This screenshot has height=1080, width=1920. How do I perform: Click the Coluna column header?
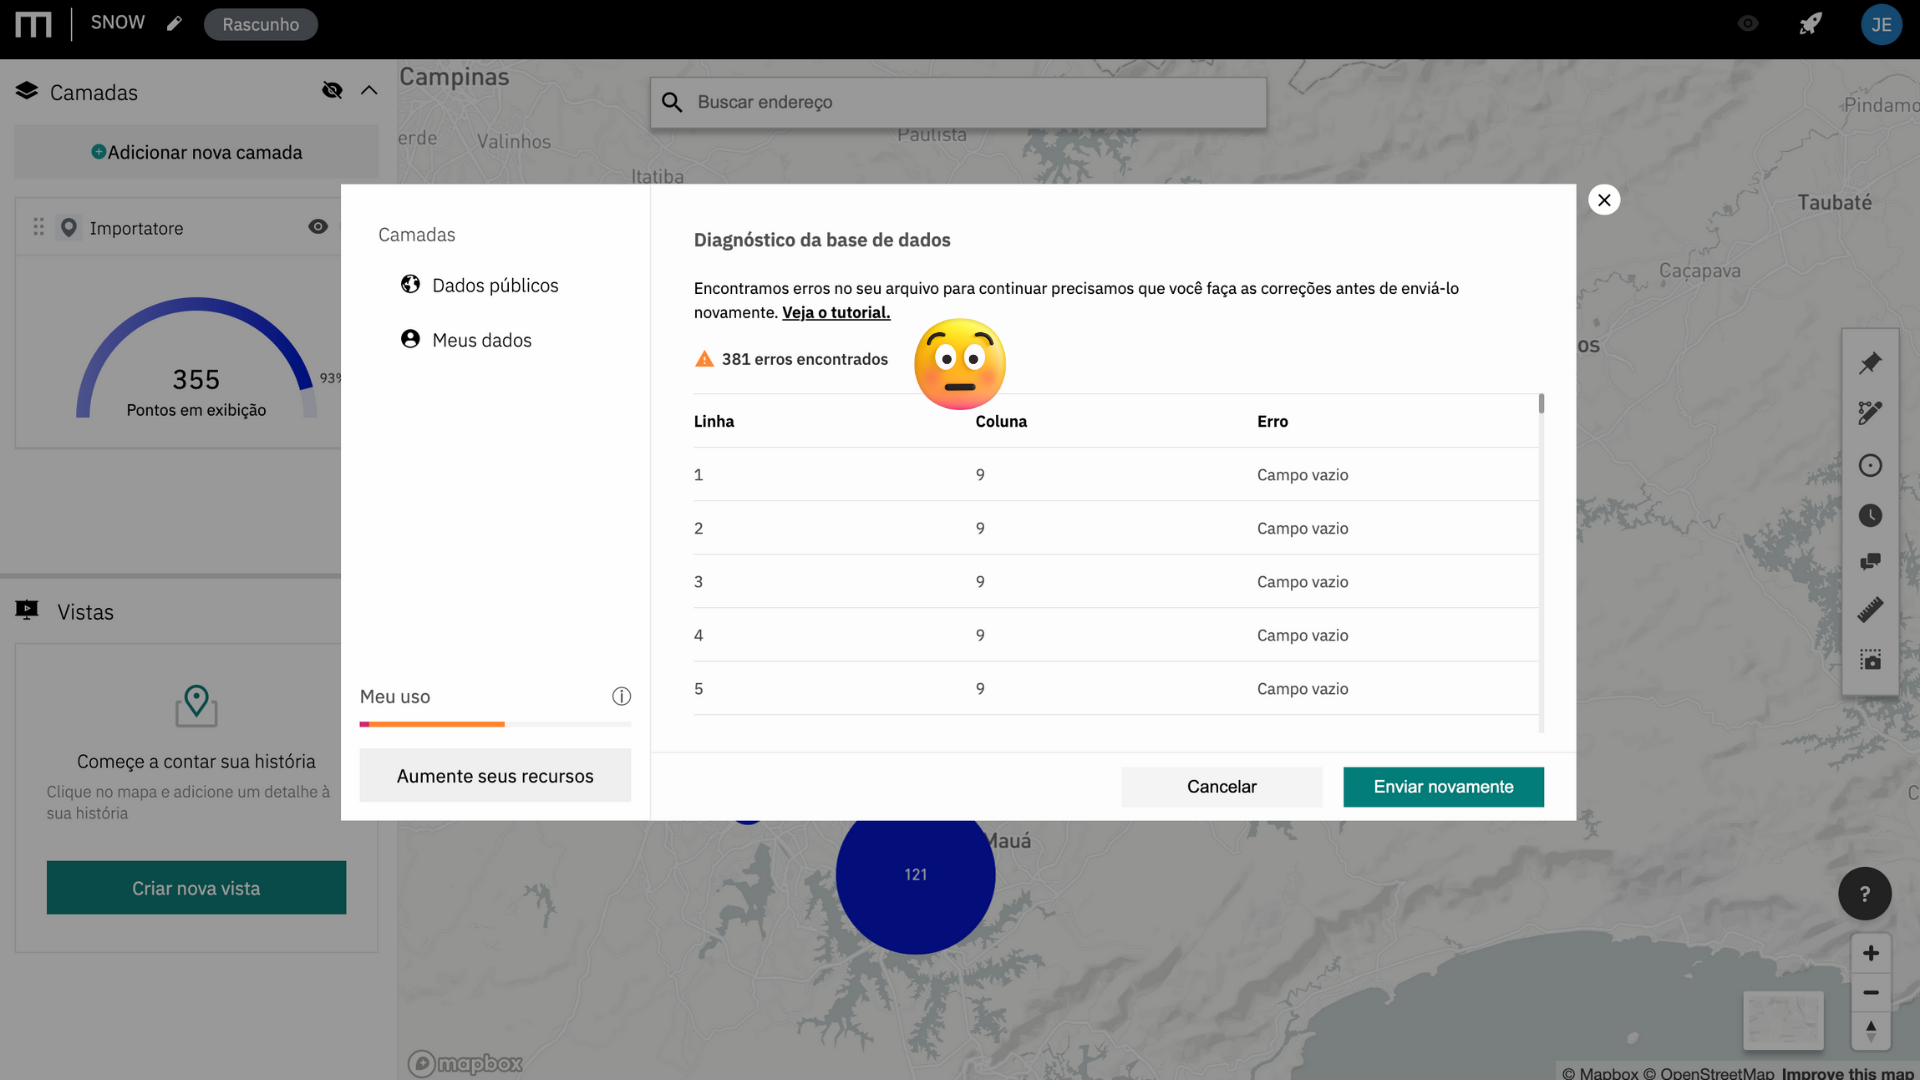[x=1001, y=421]
